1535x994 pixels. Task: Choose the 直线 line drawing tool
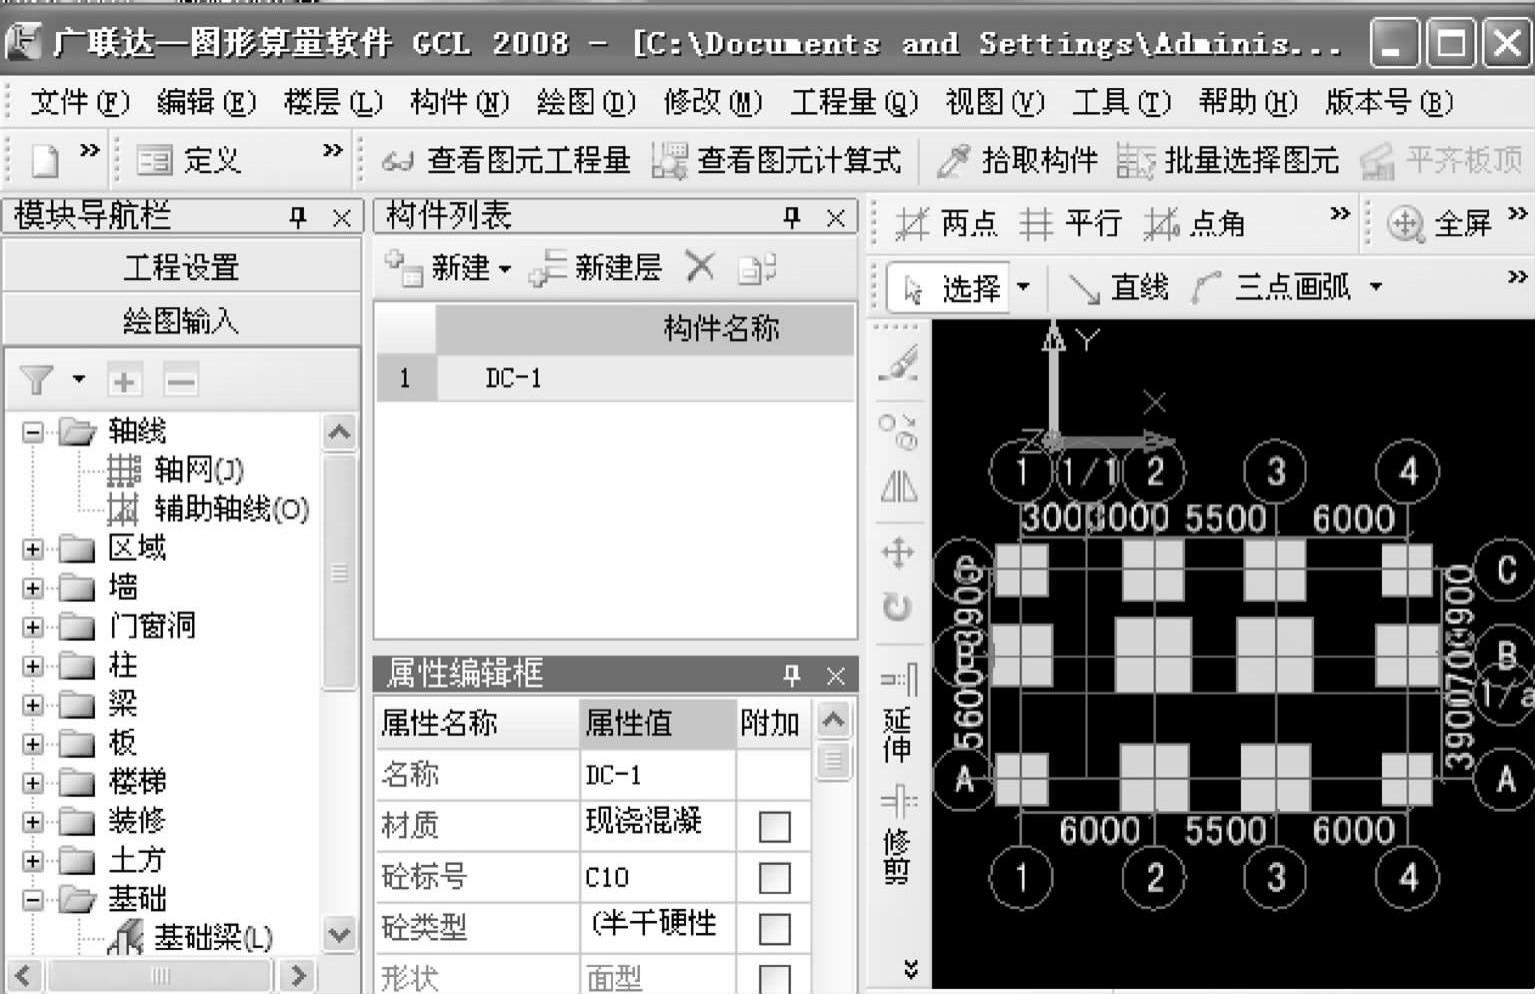pos(1118,288)
